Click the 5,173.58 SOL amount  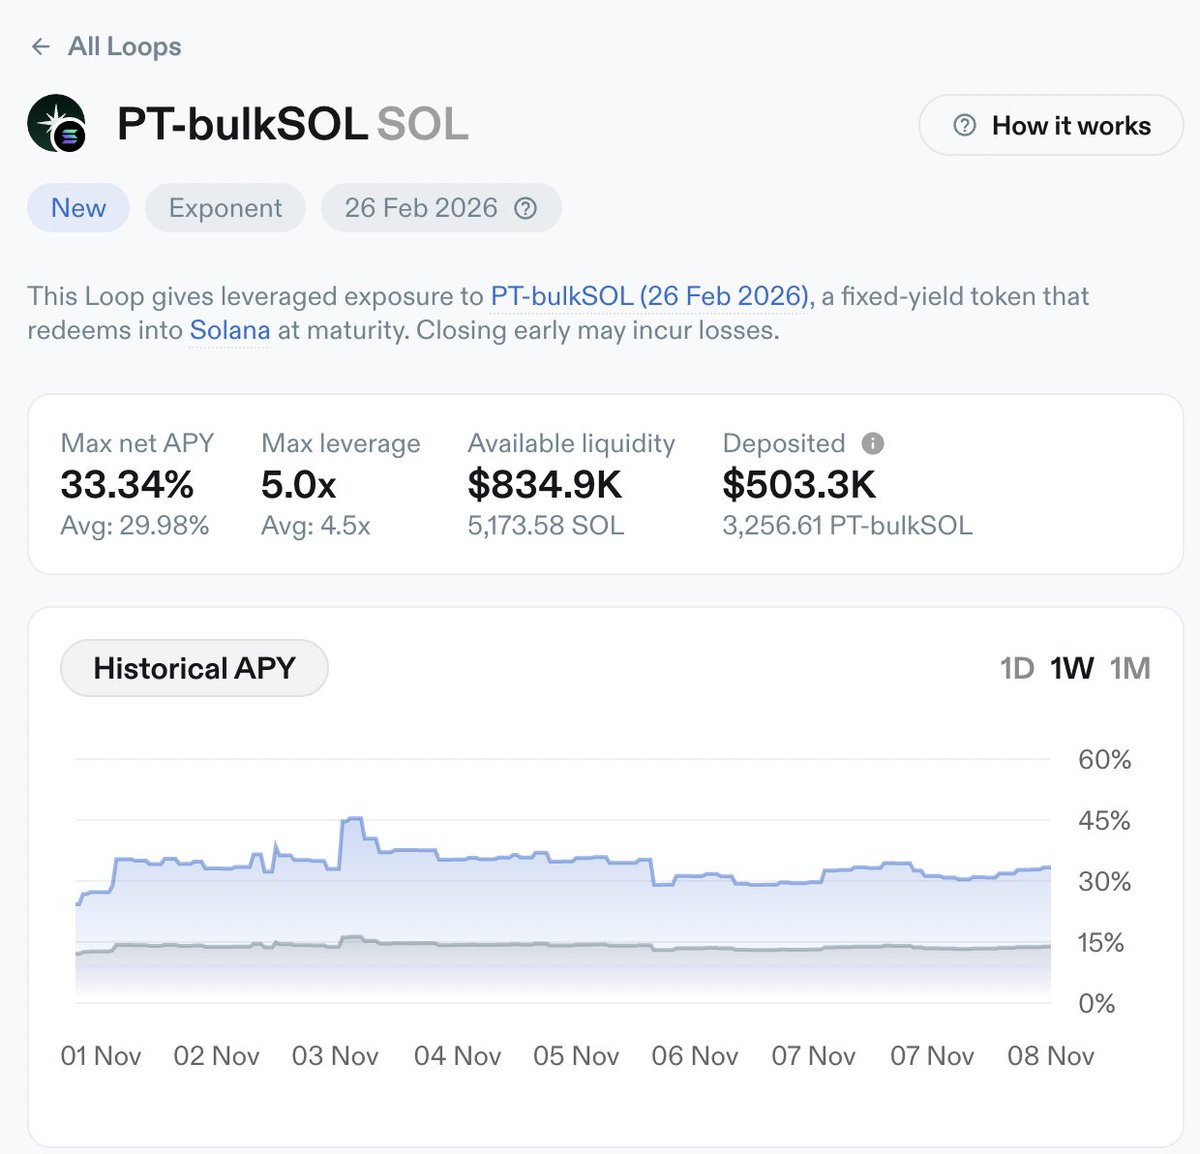(x=546, y=526)
